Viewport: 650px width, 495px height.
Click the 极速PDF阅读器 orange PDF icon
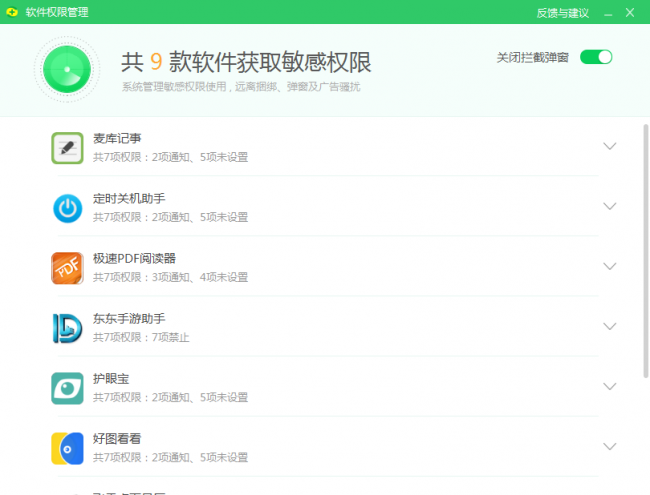coord(67,267)
